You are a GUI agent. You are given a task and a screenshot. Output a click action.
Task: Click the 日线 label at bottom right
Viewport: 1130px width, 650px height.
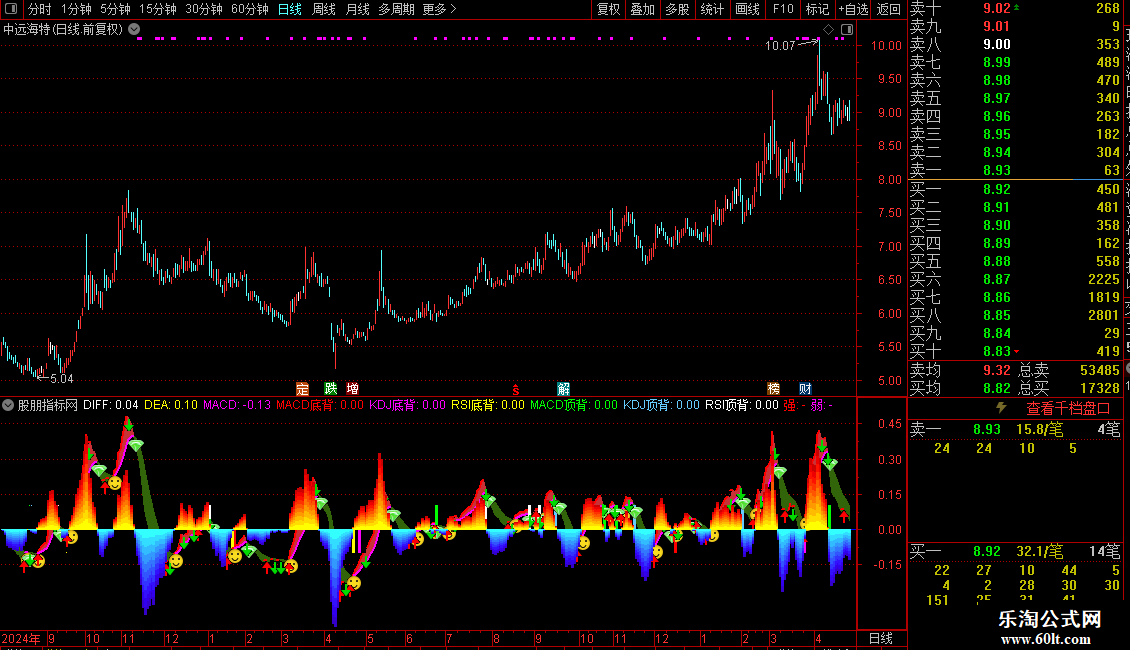[x=881, y=638]
